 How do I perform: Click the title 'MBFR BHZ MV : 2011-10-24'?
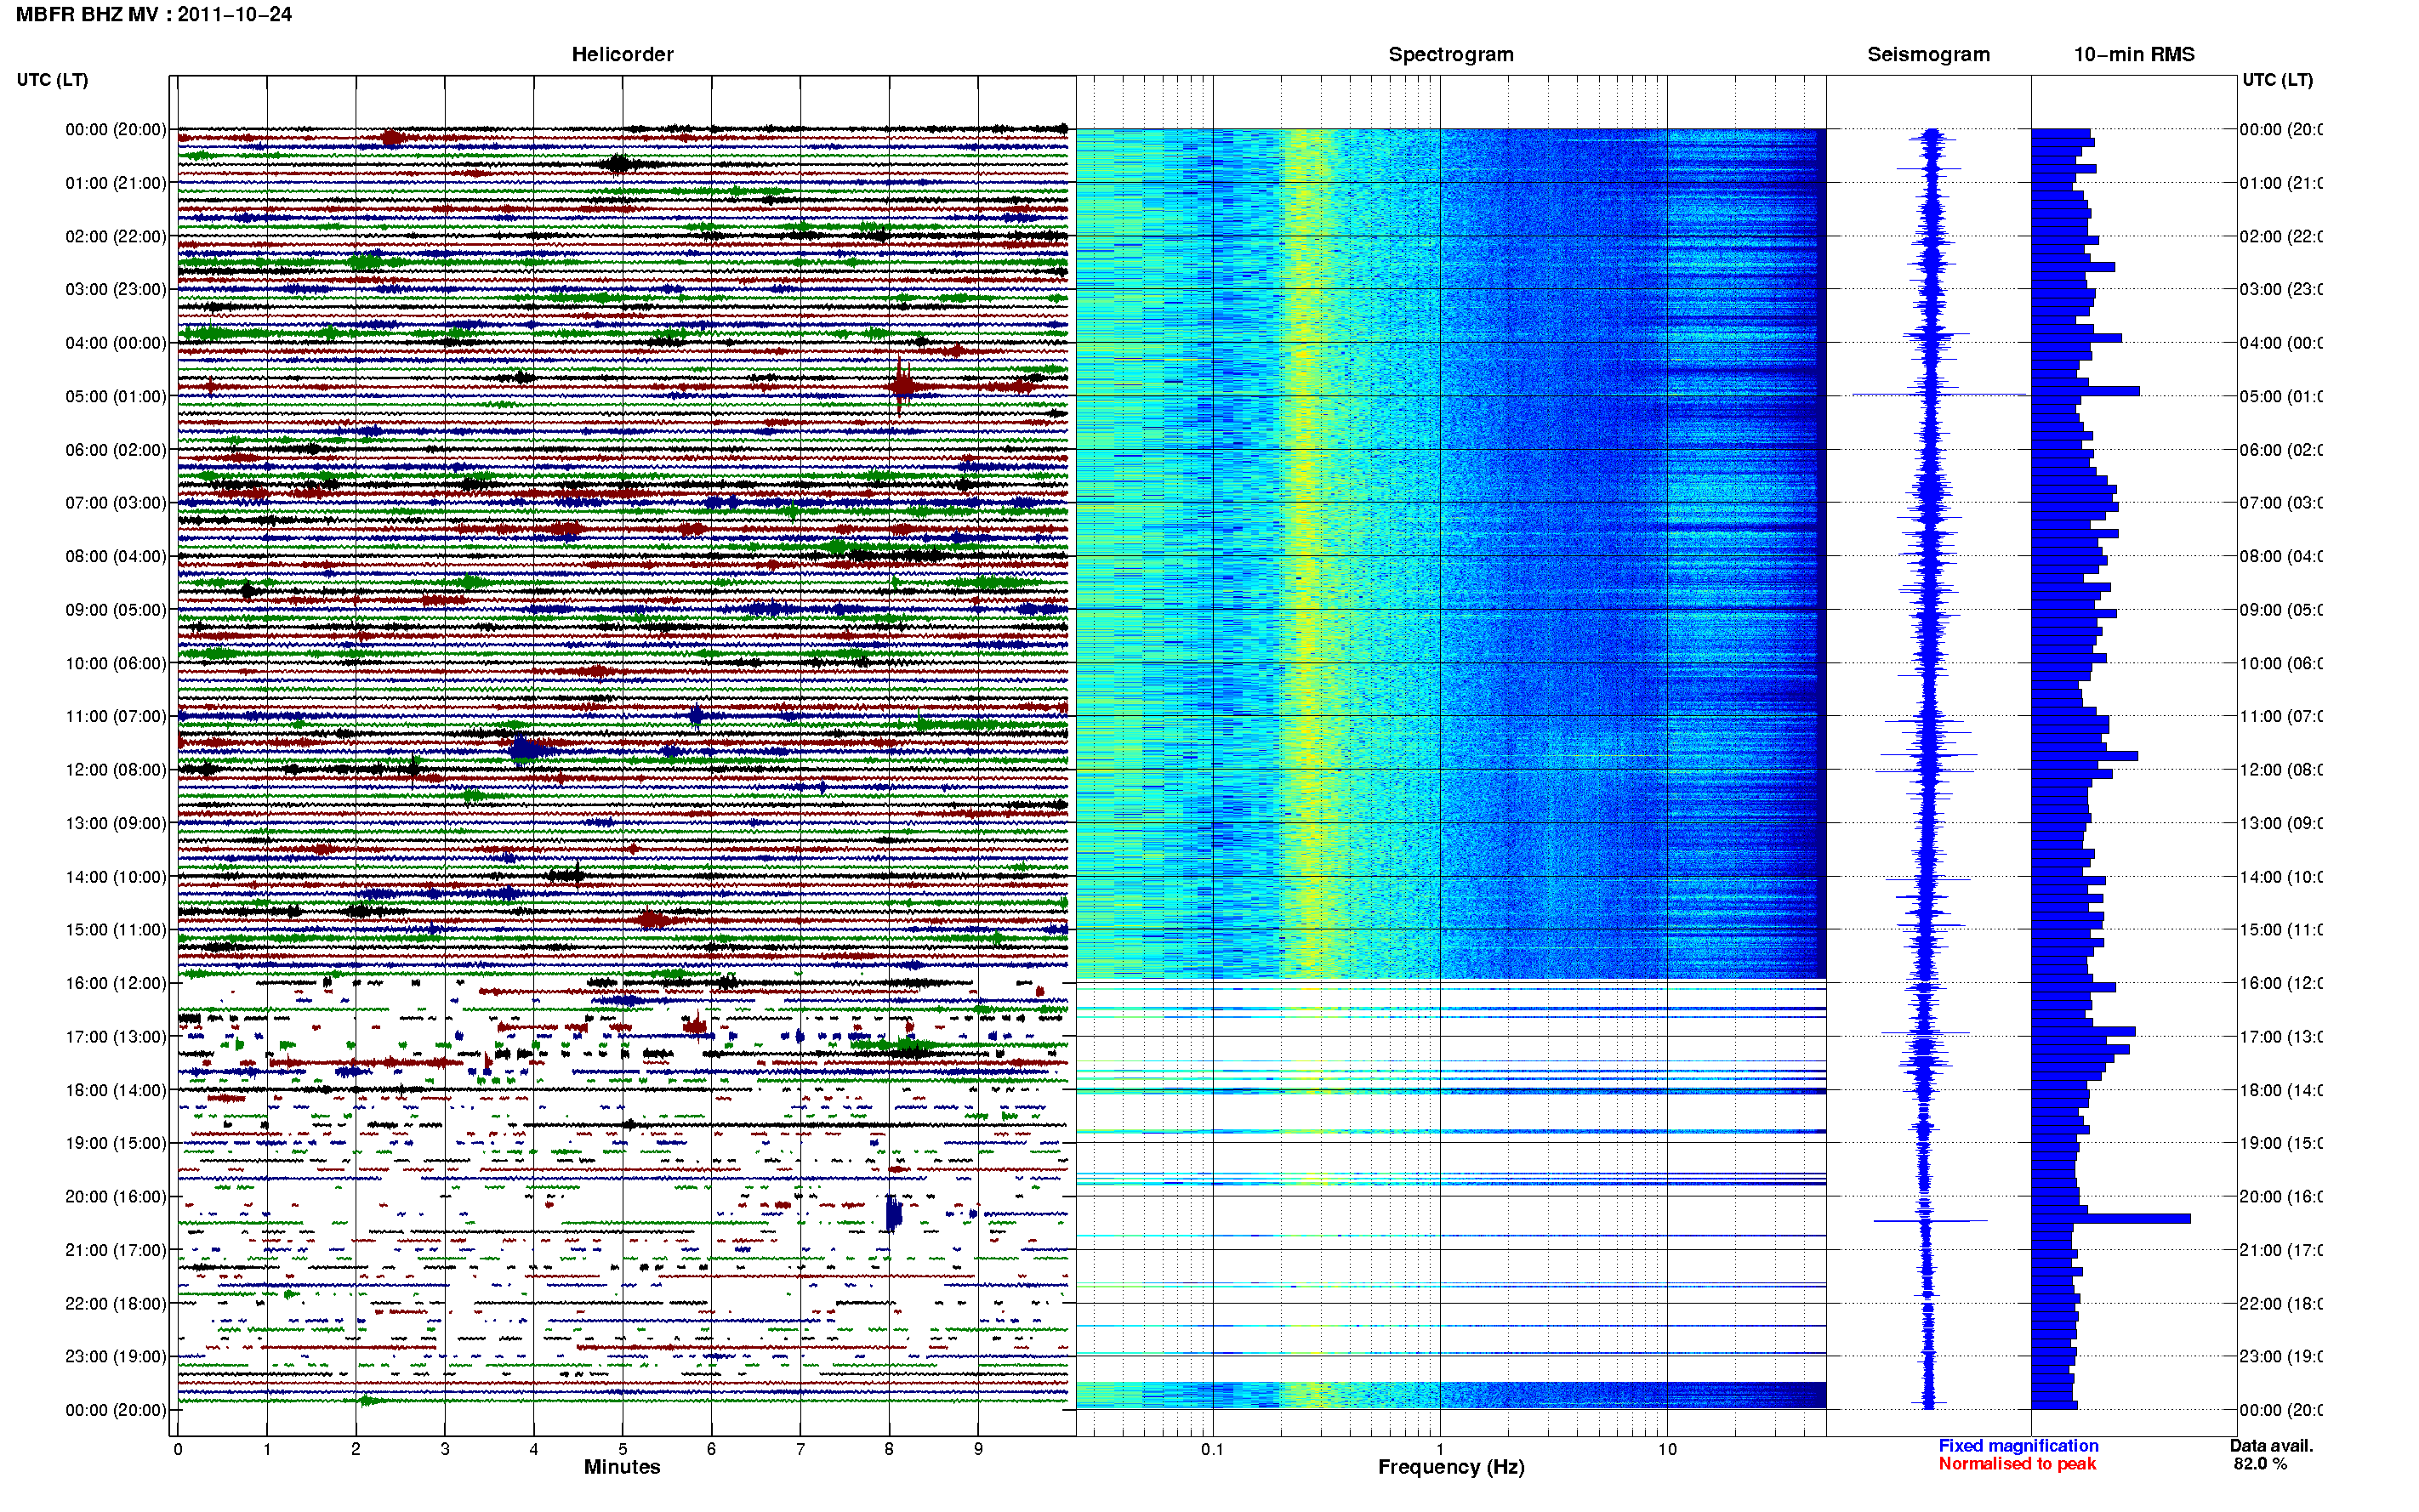[x=154, y=15]
